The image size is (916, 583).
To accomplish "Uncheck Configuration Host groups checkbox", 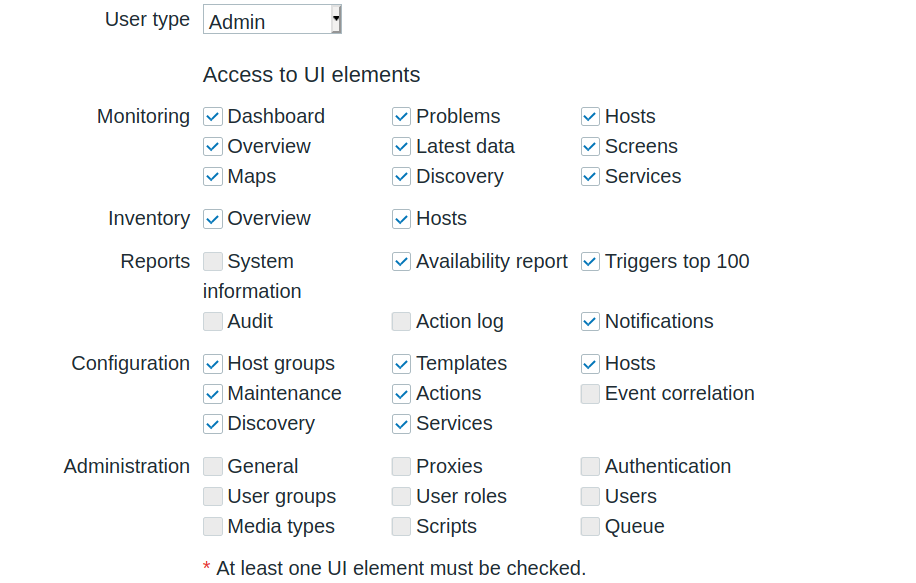I will point(212,364).
